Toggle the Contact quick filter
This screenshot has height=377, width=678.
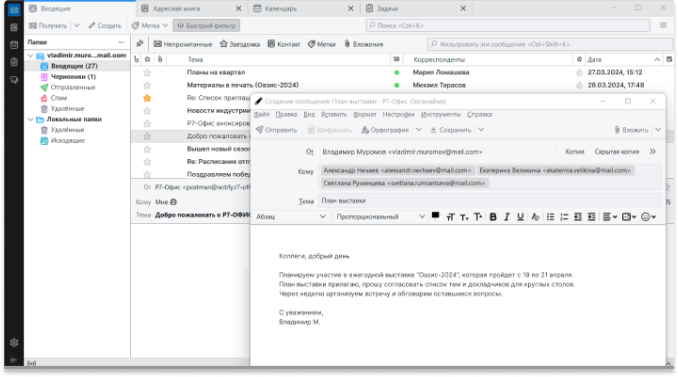284,44
